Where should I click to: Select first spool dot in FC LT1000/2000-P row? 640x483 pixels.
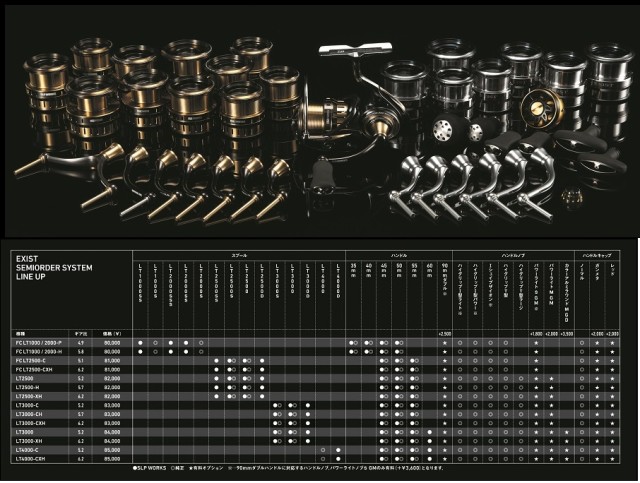(141, 342)
